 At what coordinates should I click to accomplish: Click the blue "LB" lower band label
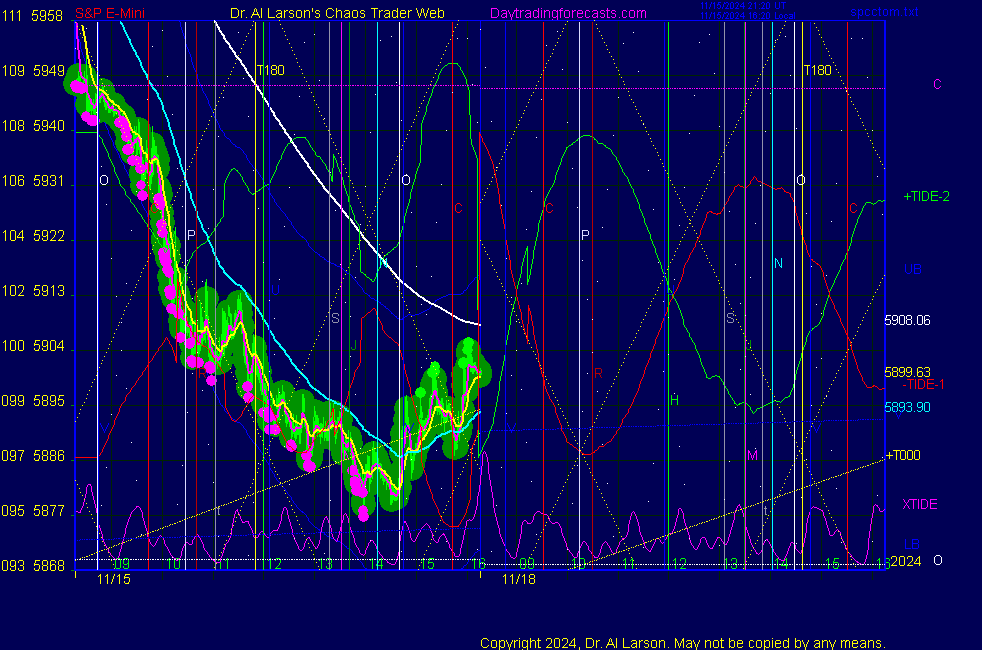click(912, 544)
